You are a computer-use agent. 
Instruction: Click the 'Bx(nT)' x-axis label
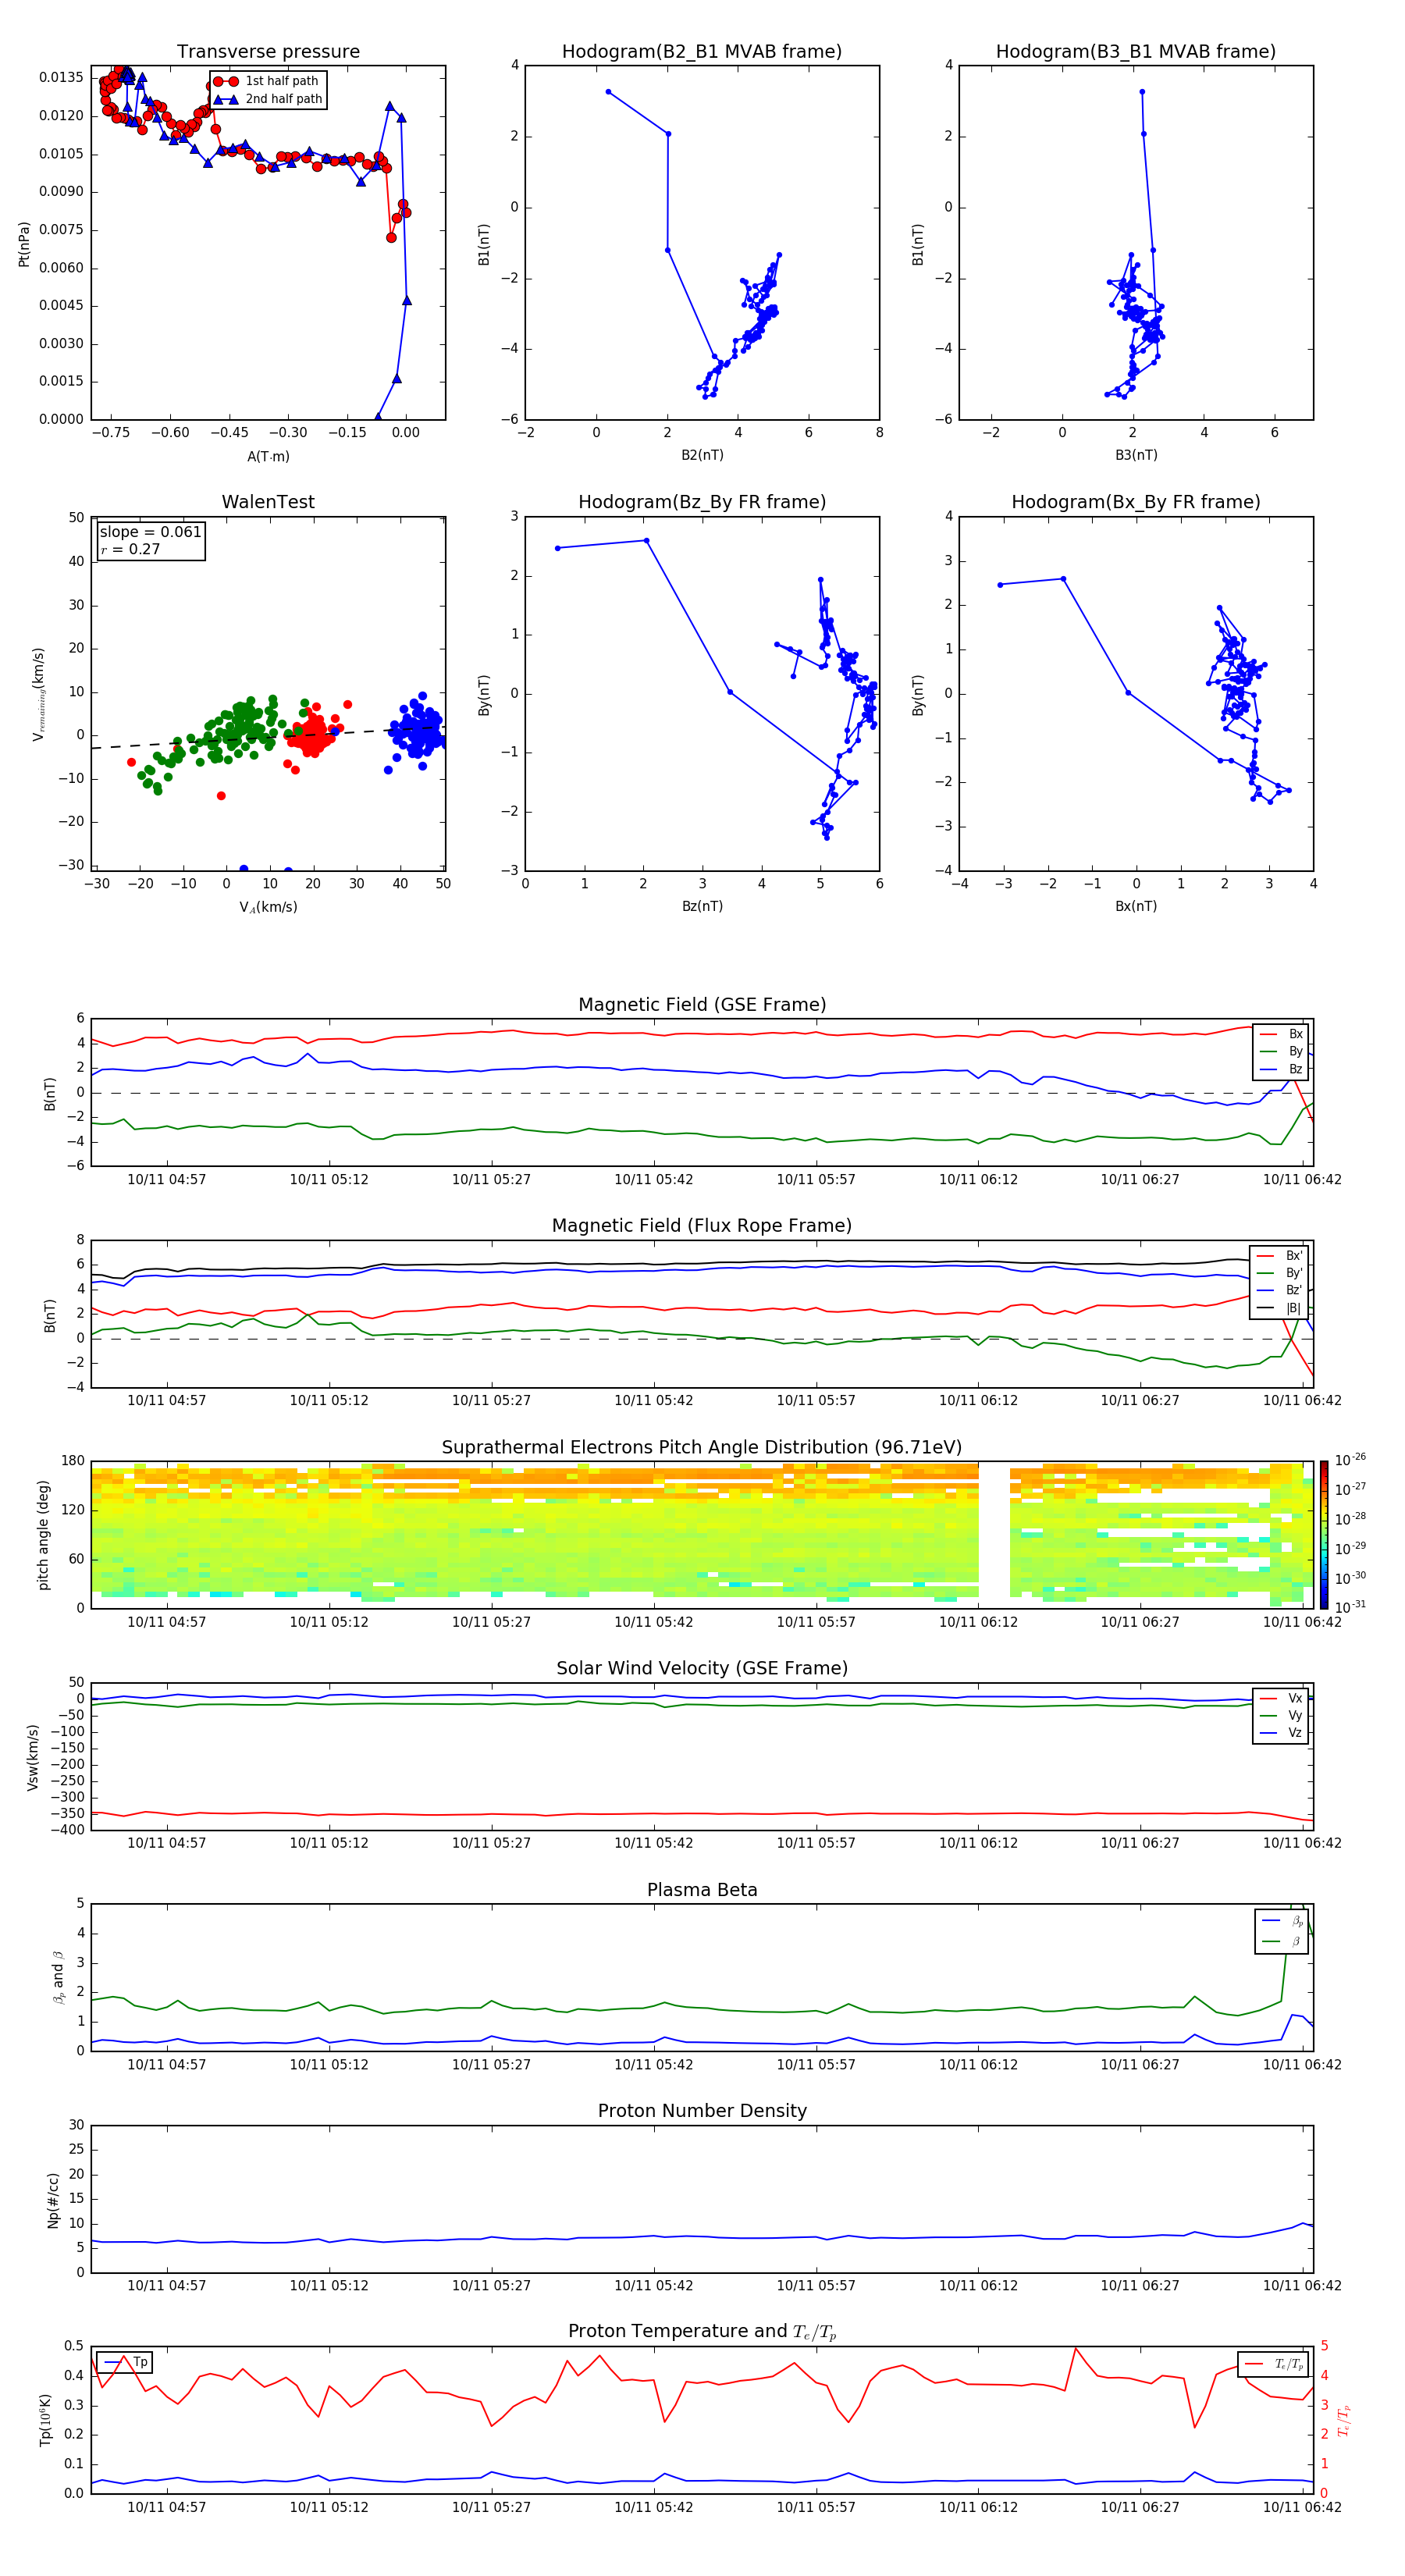pyautogui.click(x=1136, y=906)
